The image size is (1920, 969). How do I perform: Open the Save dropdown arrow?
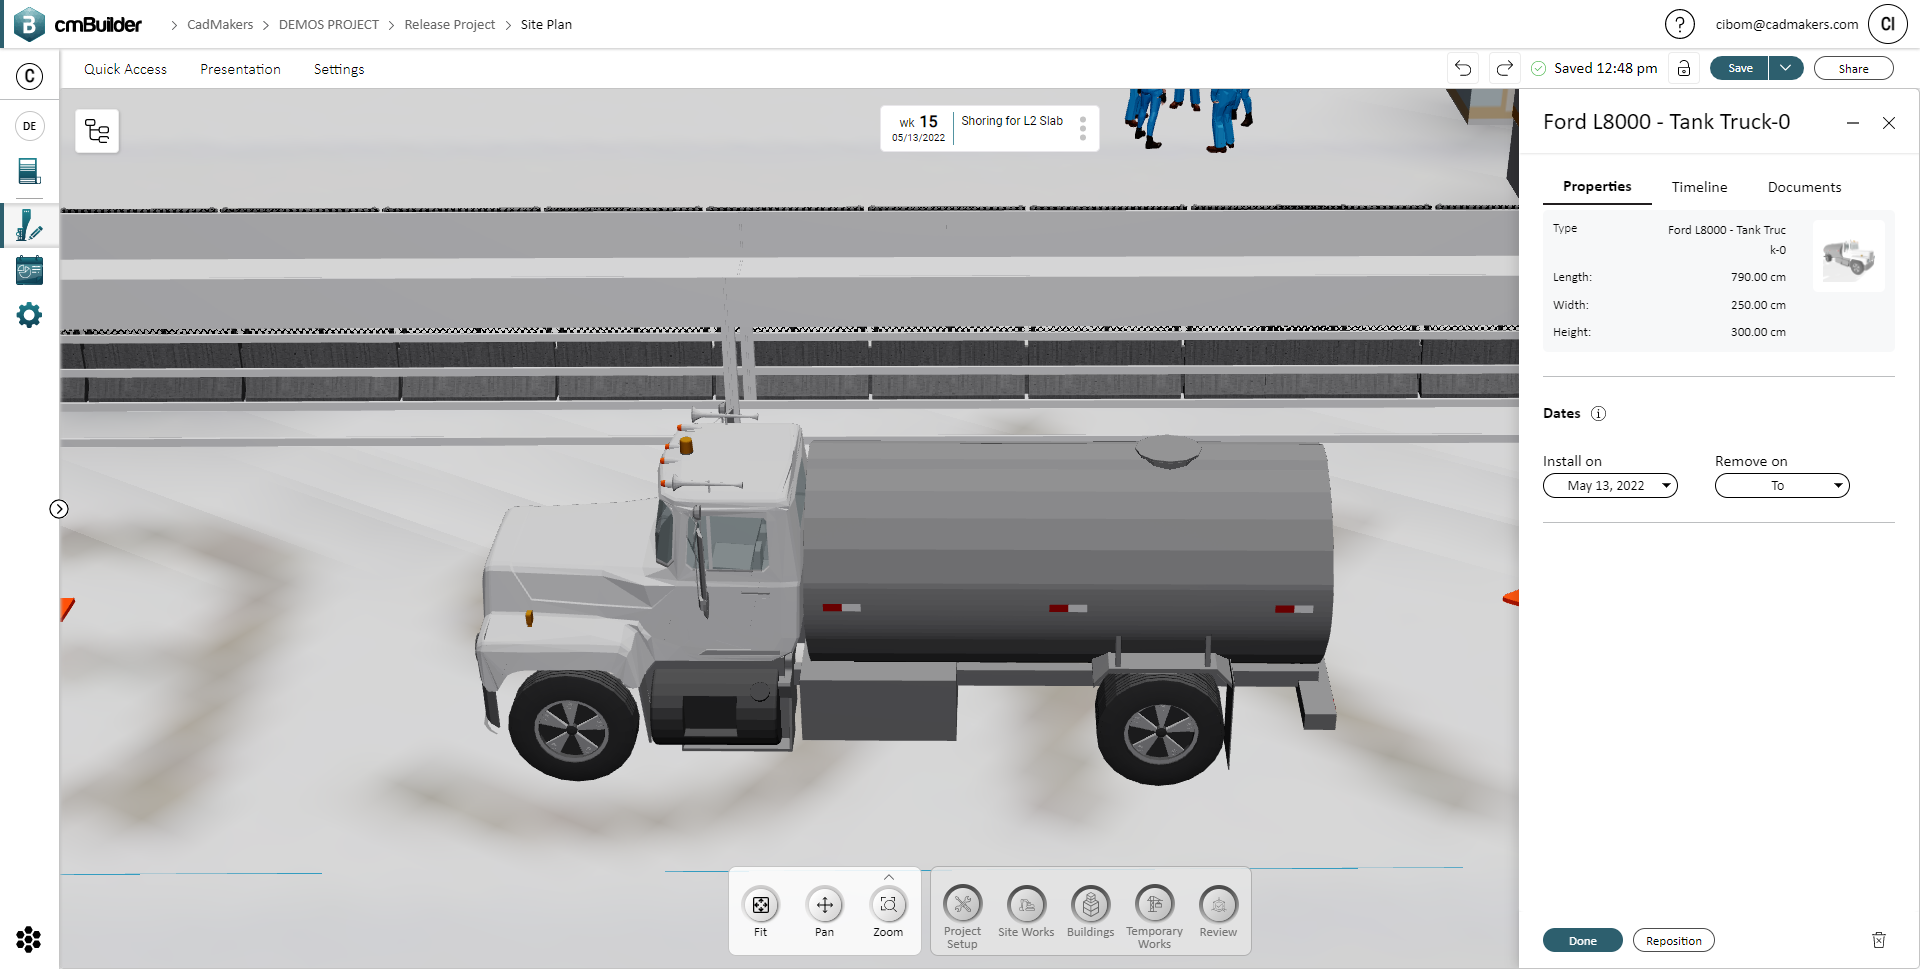click(1786, 68)
